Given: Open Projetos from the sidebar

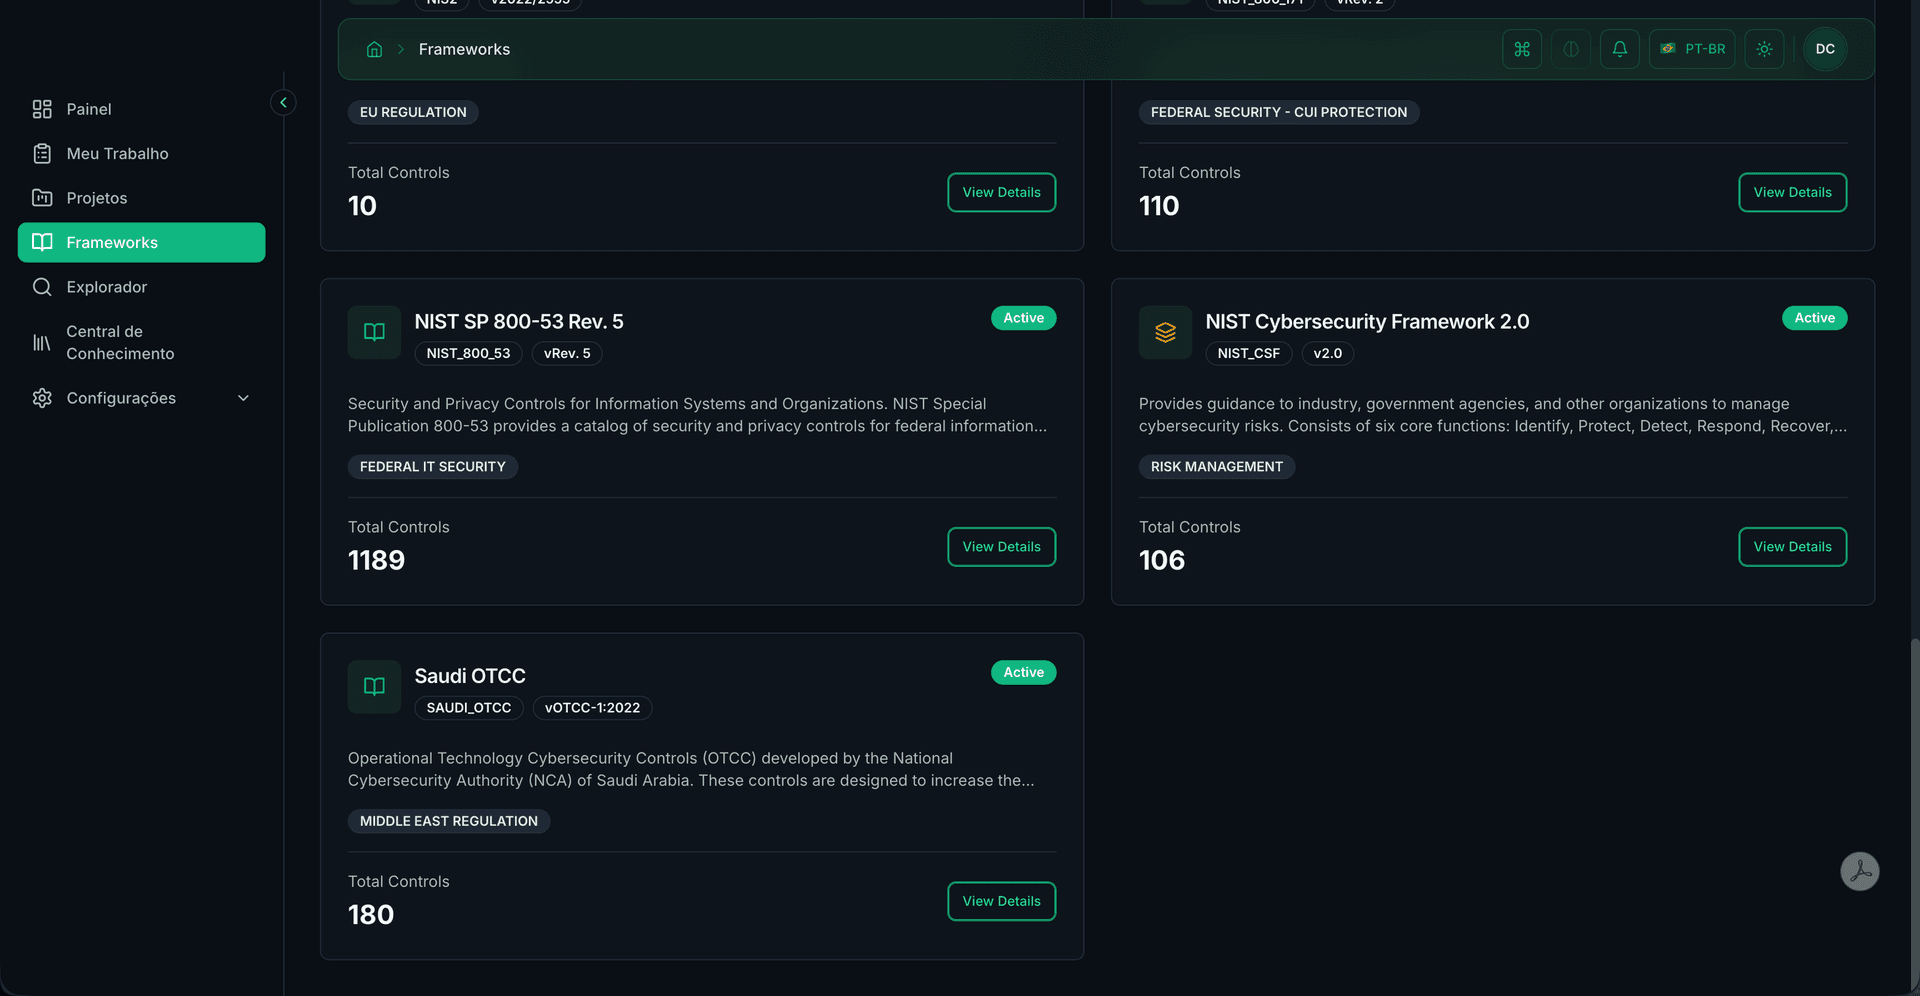Looking at the screenshot, I should click(96, 198).
